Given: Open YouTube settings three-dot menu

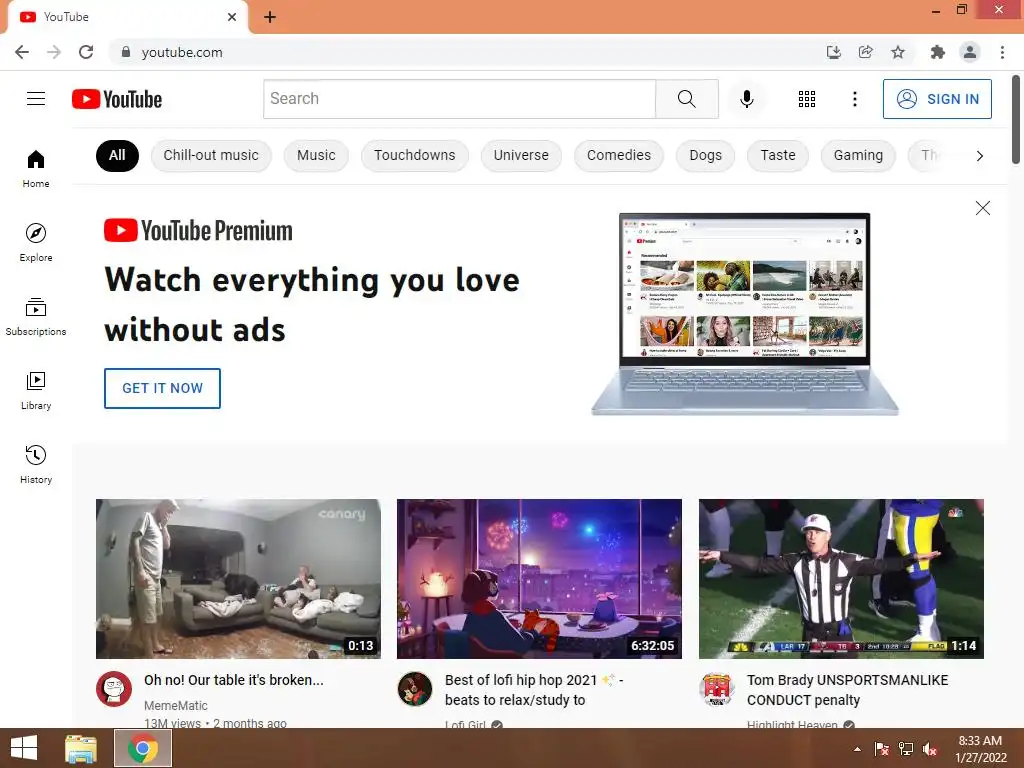Looking at the screenshot, I should pyautogui.click(x=854, y=99).
